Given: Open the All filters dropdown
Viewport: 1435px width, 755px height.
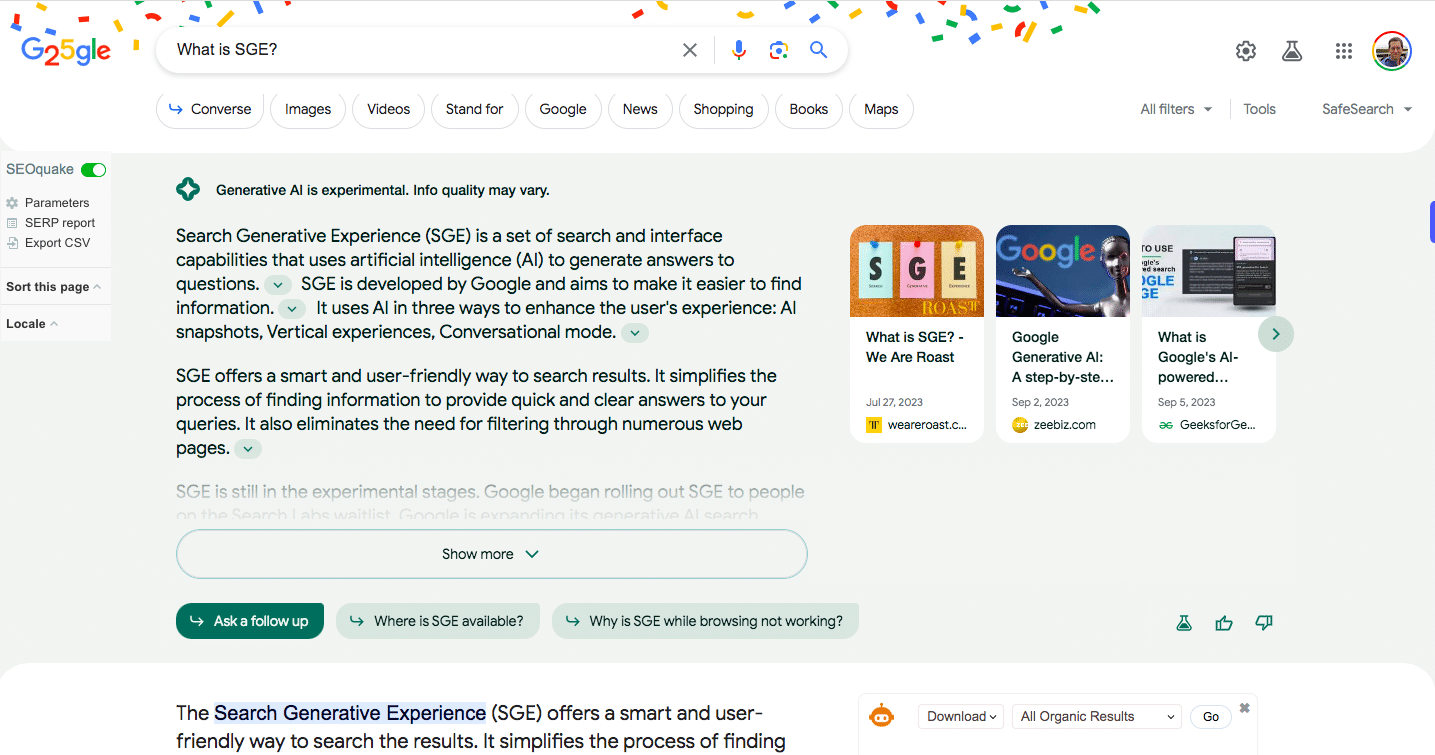Looking at the screenshot, I should point(1176,109).
